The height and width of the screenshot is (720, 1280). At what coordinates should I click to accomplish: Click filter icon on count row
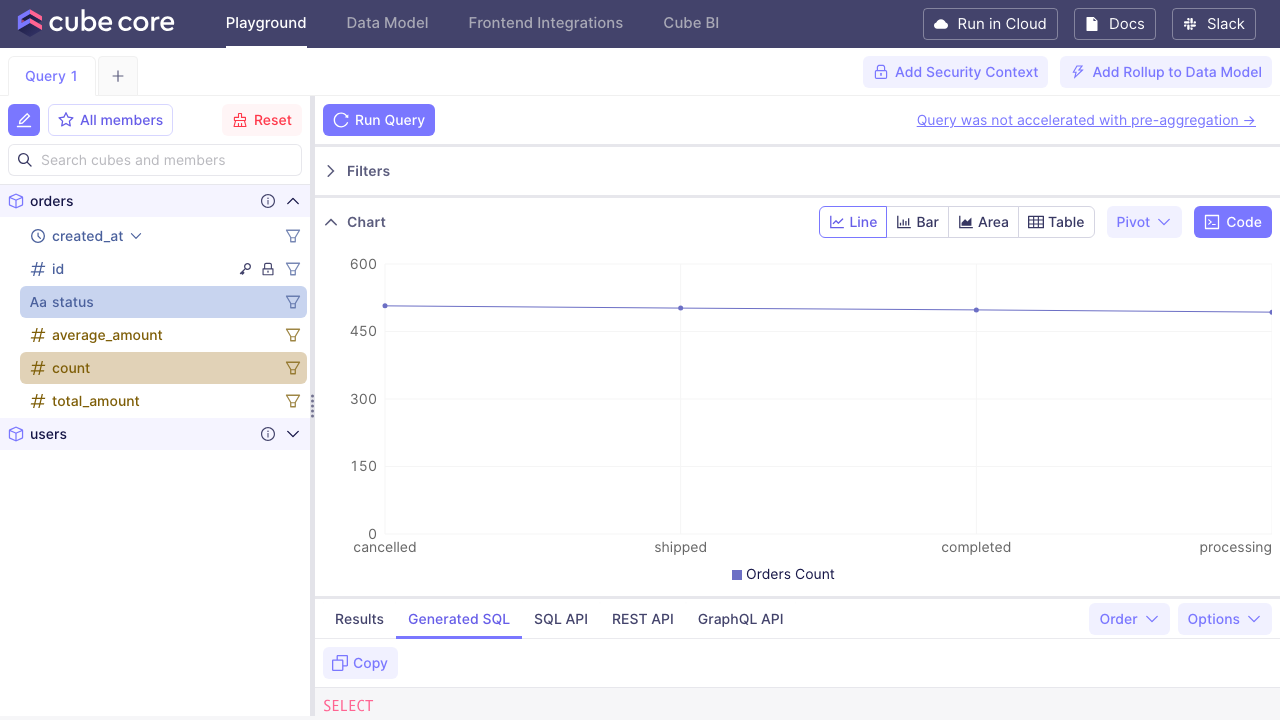[293, 368]
